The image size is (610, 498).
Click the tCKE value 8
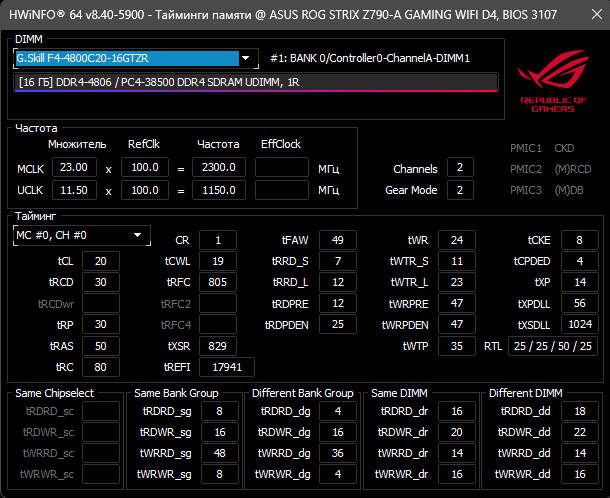pos(580,240)
